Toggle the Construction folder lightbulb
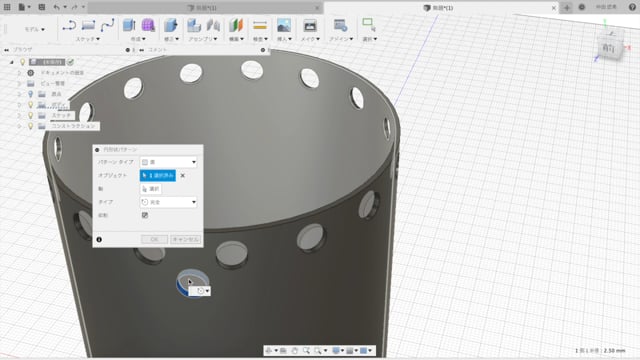Image resolution: width=640 pixels, height=360 pixels. 30,126
